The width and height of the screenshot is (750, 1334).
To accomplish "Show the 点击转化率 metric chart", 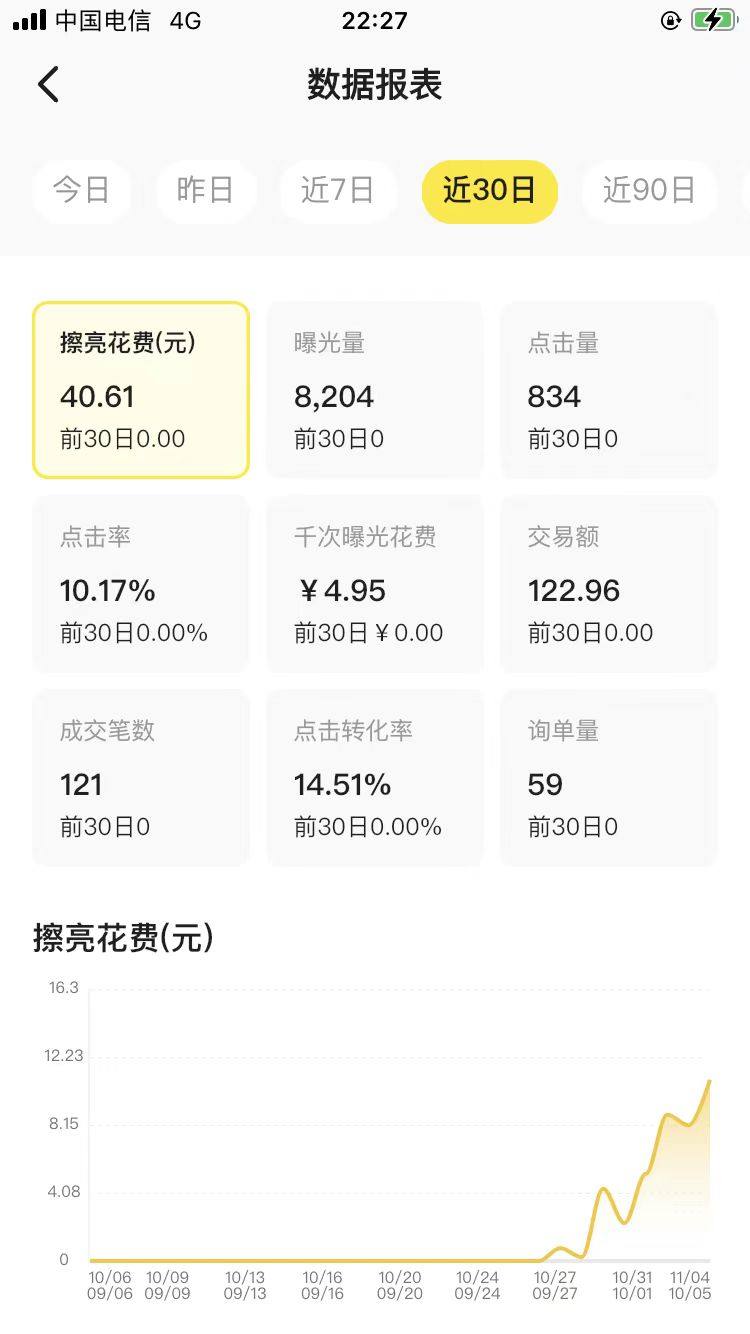I will click(x=375, y=778).
